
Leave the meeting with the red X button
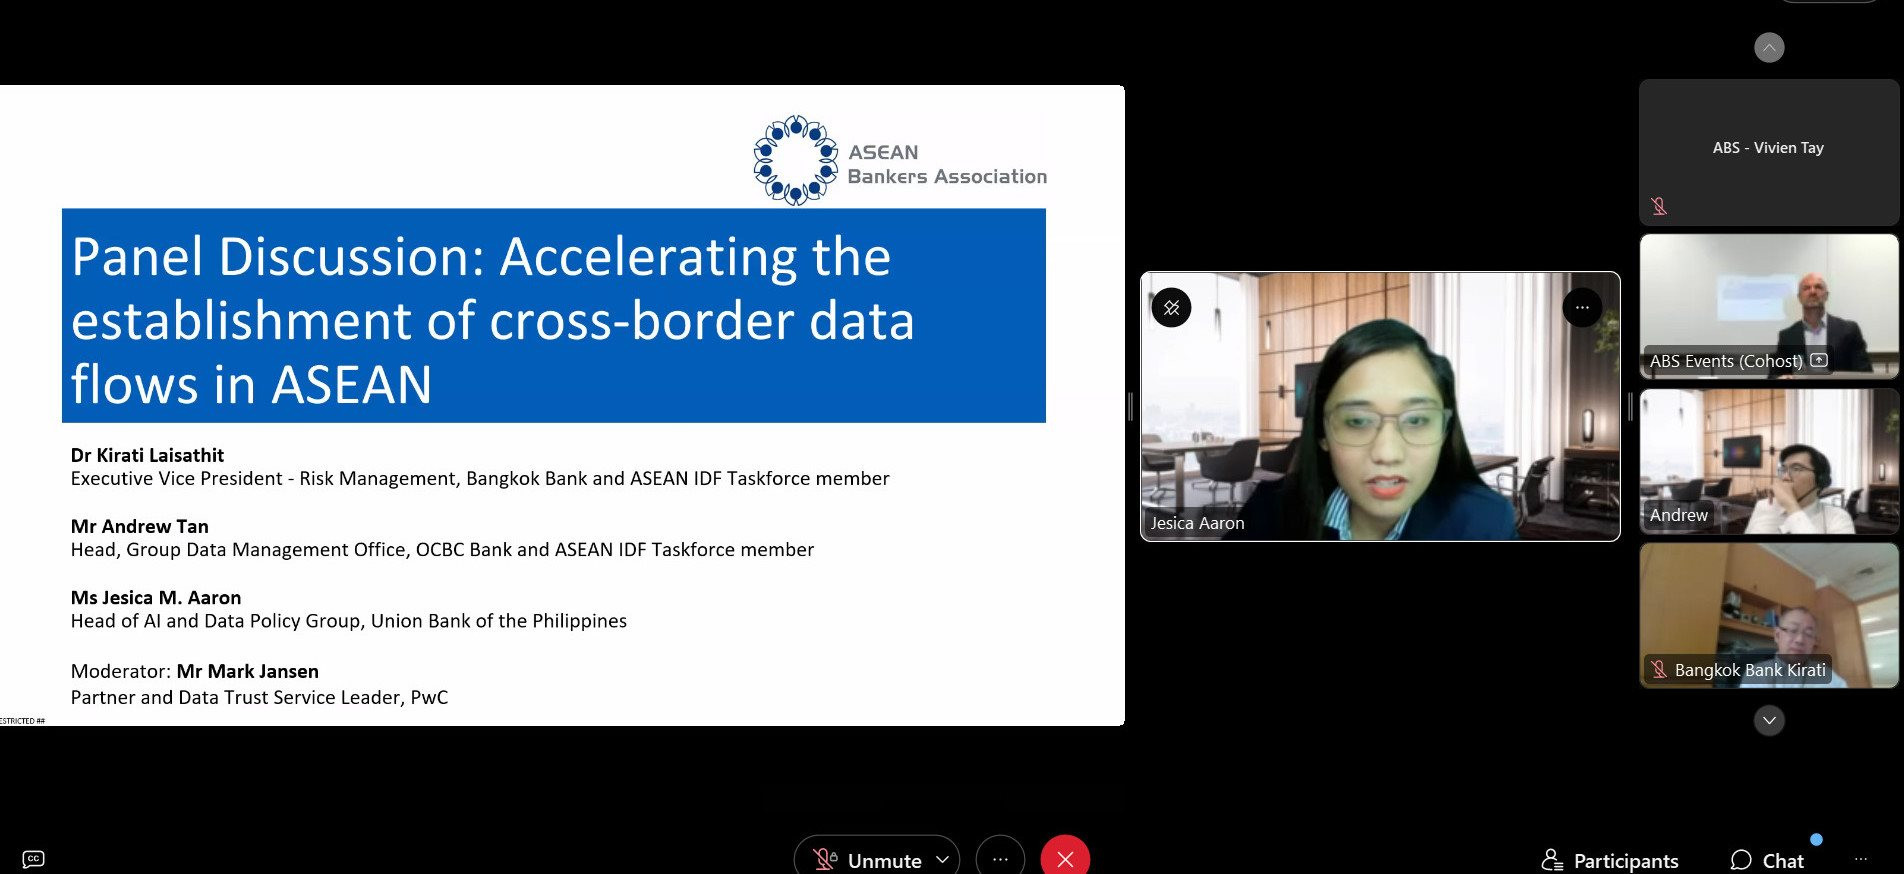point(1065,858)
